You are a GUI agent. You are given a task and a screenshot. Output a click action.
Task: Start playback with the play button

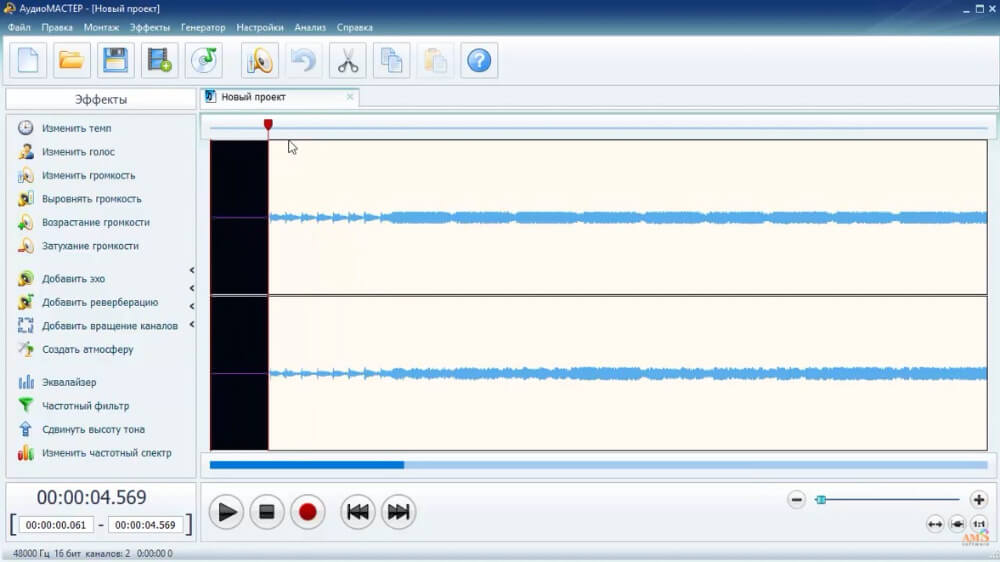click(226, 512)
